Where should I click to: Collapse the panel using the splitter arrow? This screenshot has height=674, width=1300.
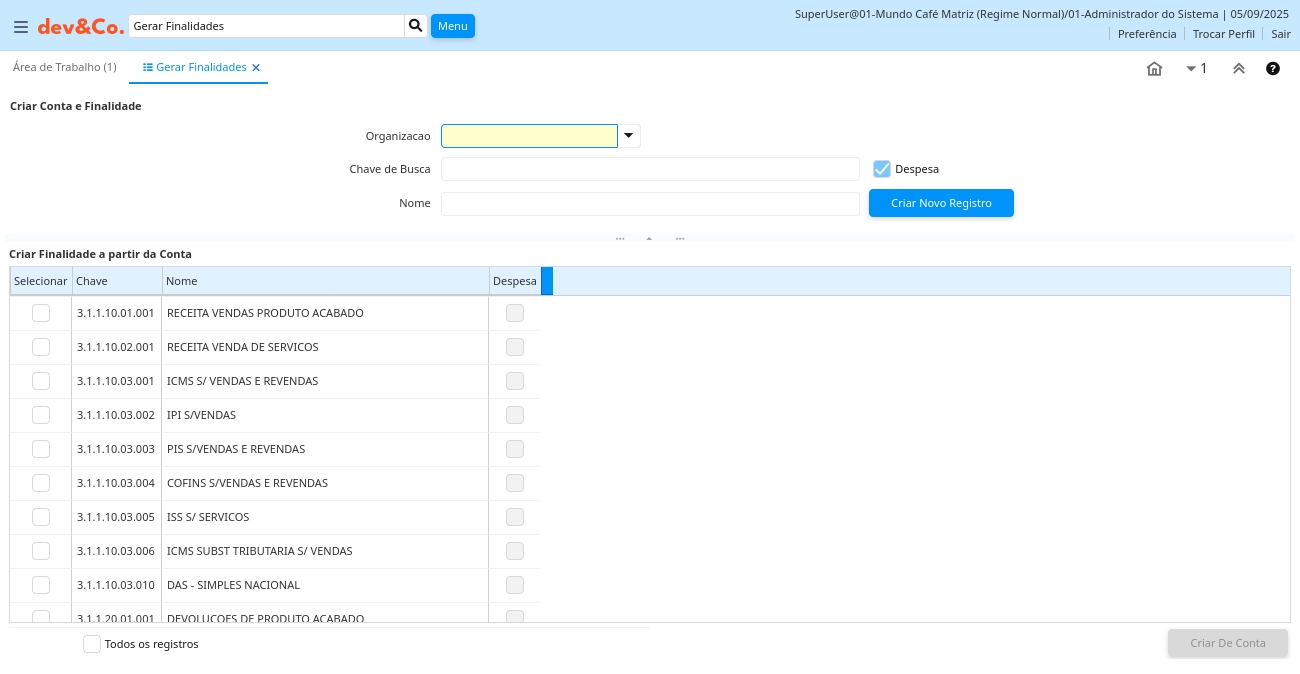(649, 239)
